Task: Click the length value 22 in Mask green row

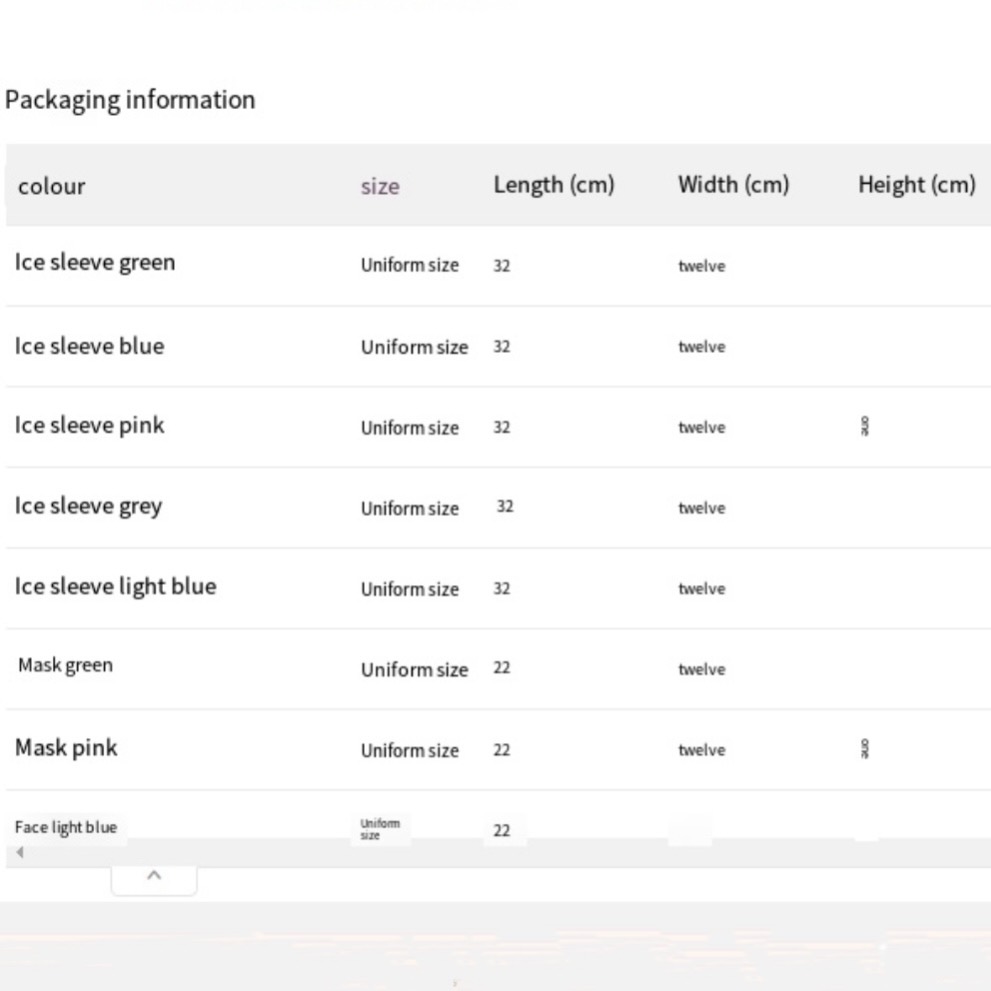Action: (502, 669)
